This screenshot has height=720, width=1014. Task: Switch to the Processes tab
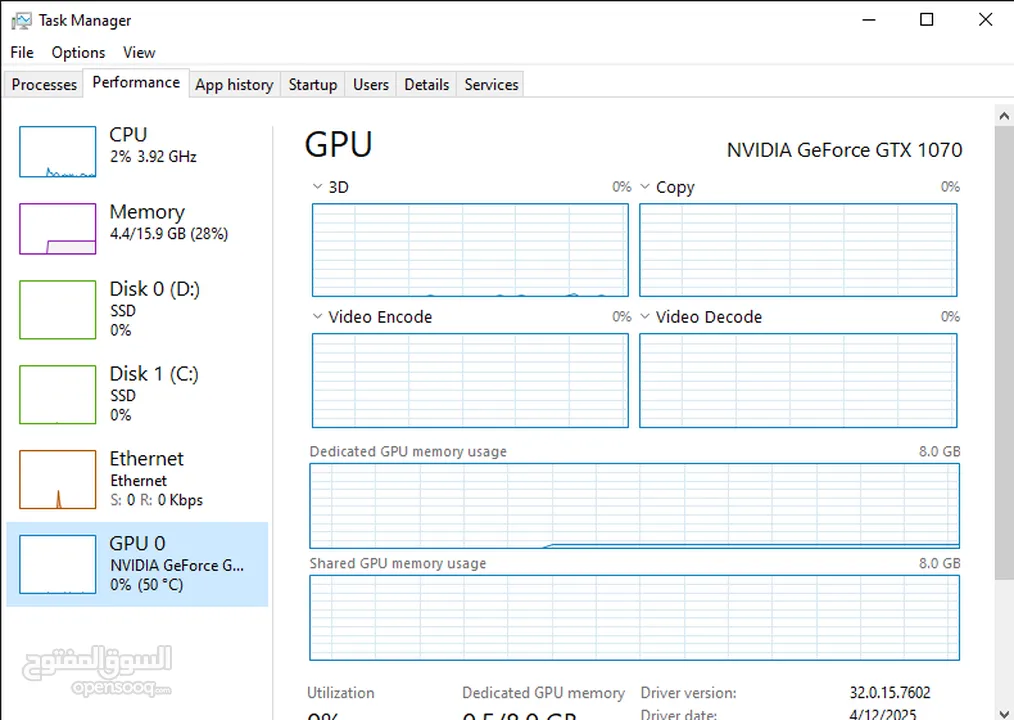[44, 85]
